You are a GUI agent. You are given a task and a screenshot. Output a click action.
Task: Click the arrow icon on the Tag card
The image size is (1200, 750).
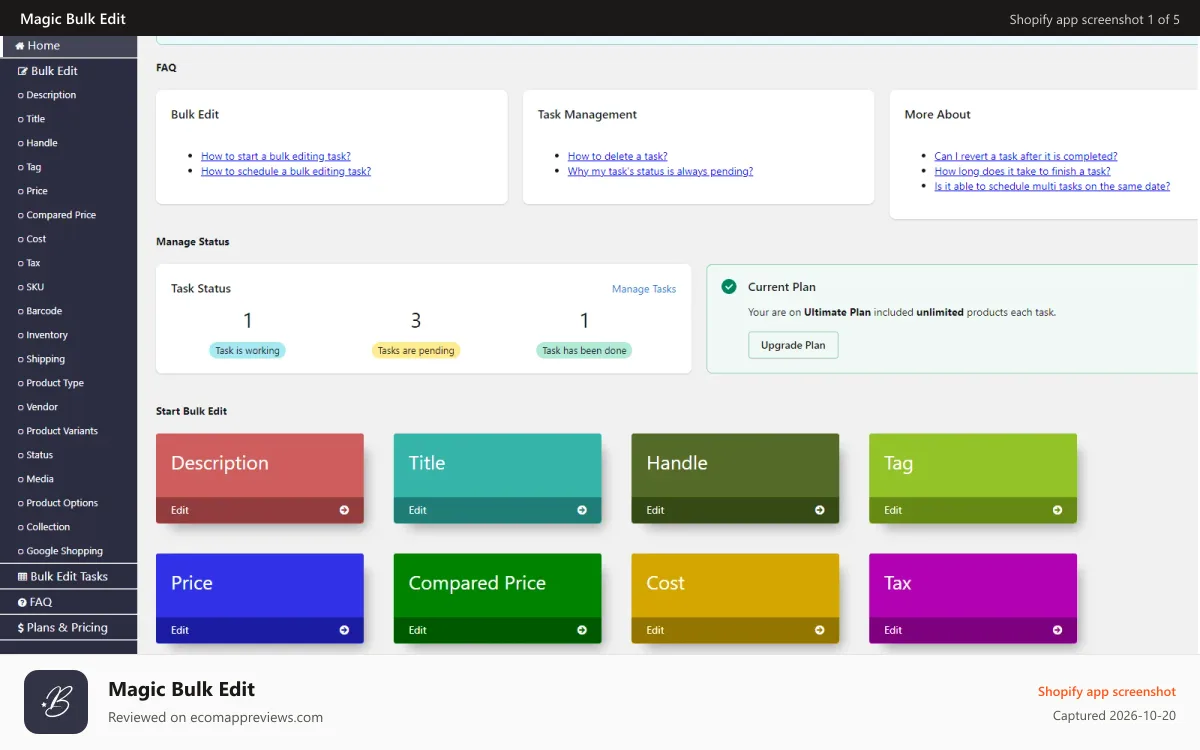coord(1057,510)
